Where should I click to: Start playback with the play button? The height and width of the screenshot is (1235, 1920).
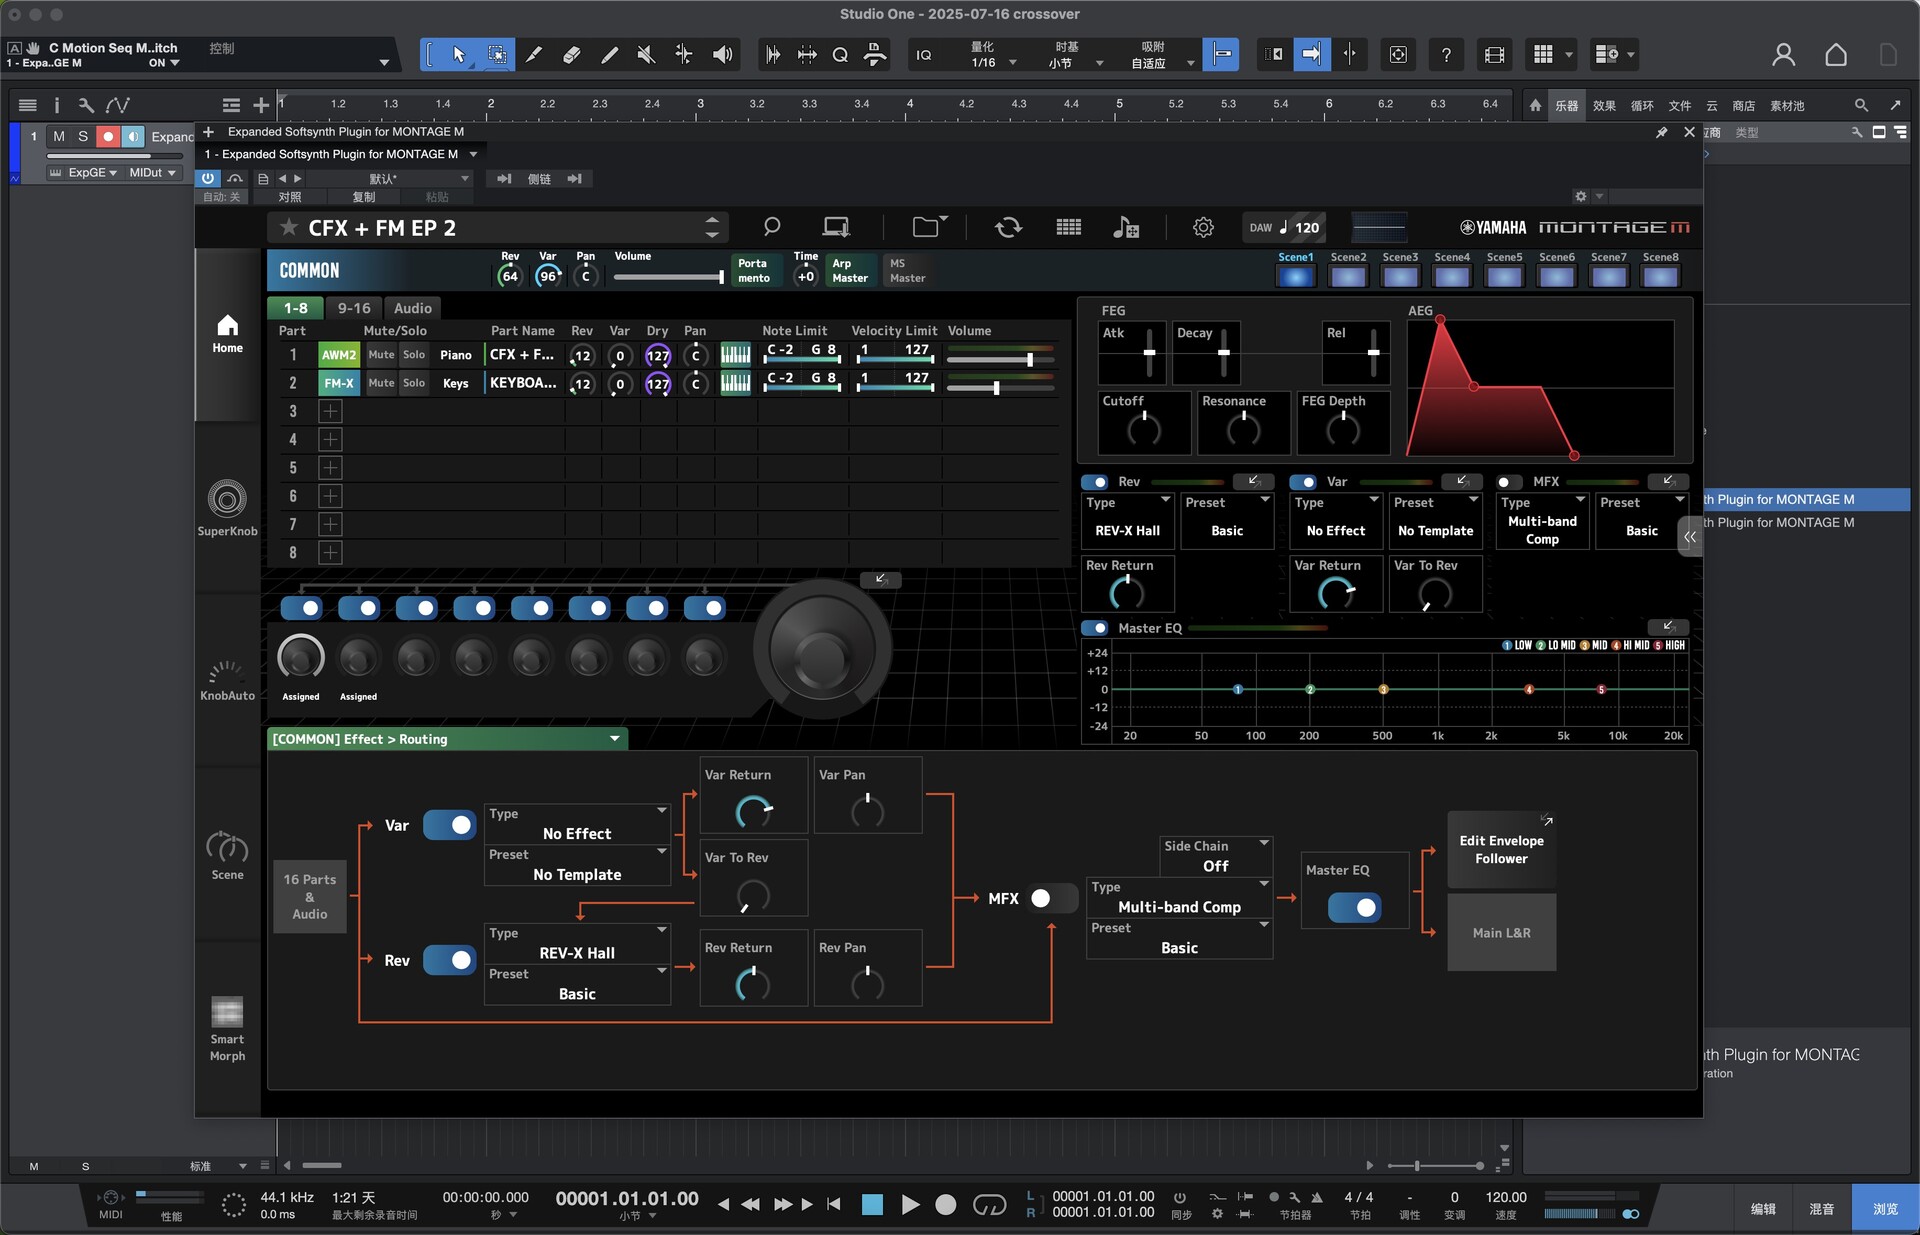pyautogui.click(x=910, y=1205)
